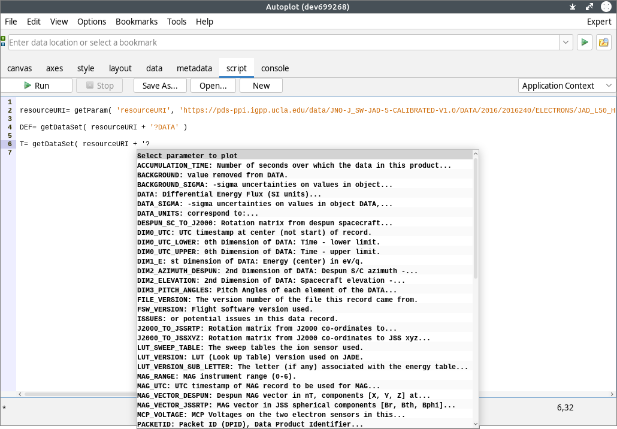This screenshot has width=617, height=429.
Task: Choose DIM0_UTC_UPPER parameter
Action: (x=305, y=251)
